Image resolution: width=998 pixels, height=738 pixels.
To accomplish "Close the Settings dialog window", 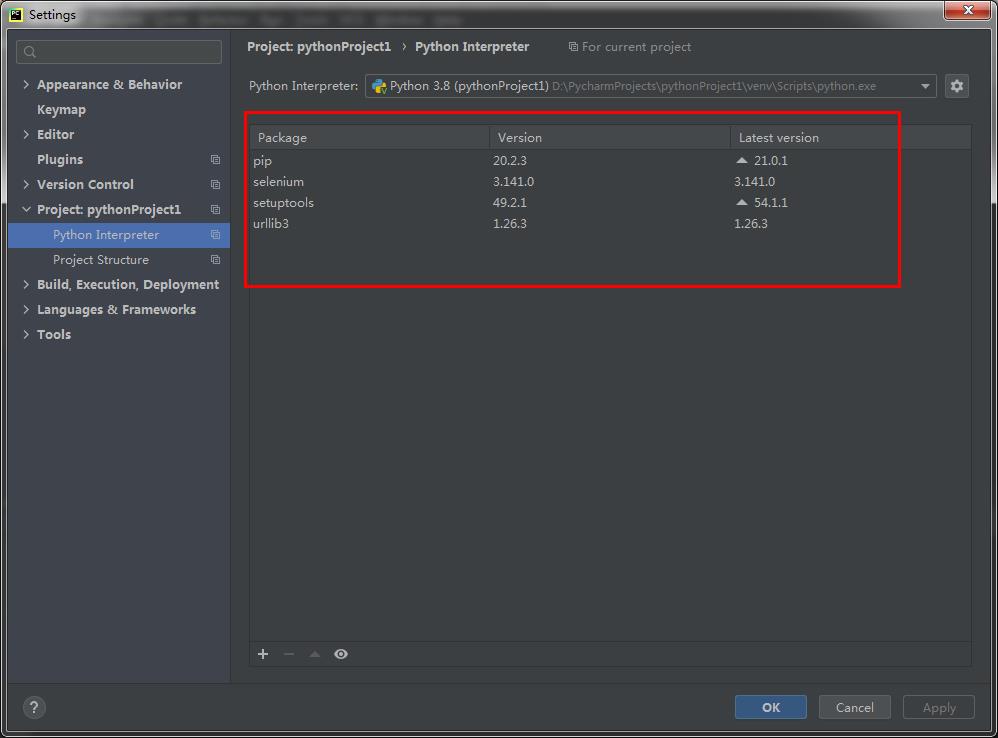I will pos(967,10).
